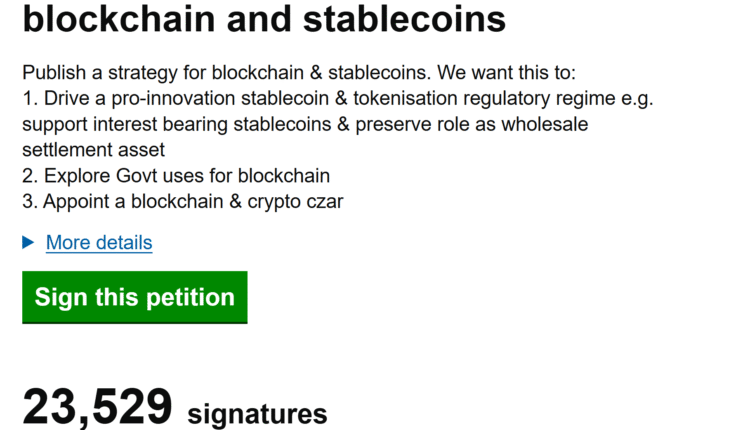The image size is (750, 430).
Task: Click the "settlement asset" text line
Action: click(93, 150)
